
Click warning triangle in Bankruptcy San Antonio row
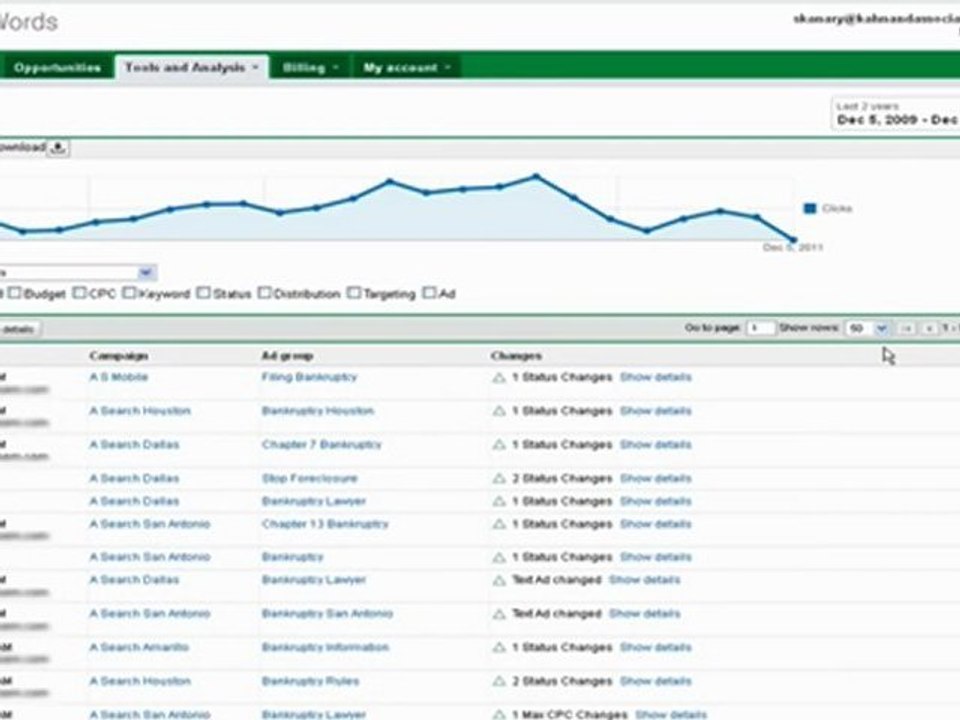499,614
